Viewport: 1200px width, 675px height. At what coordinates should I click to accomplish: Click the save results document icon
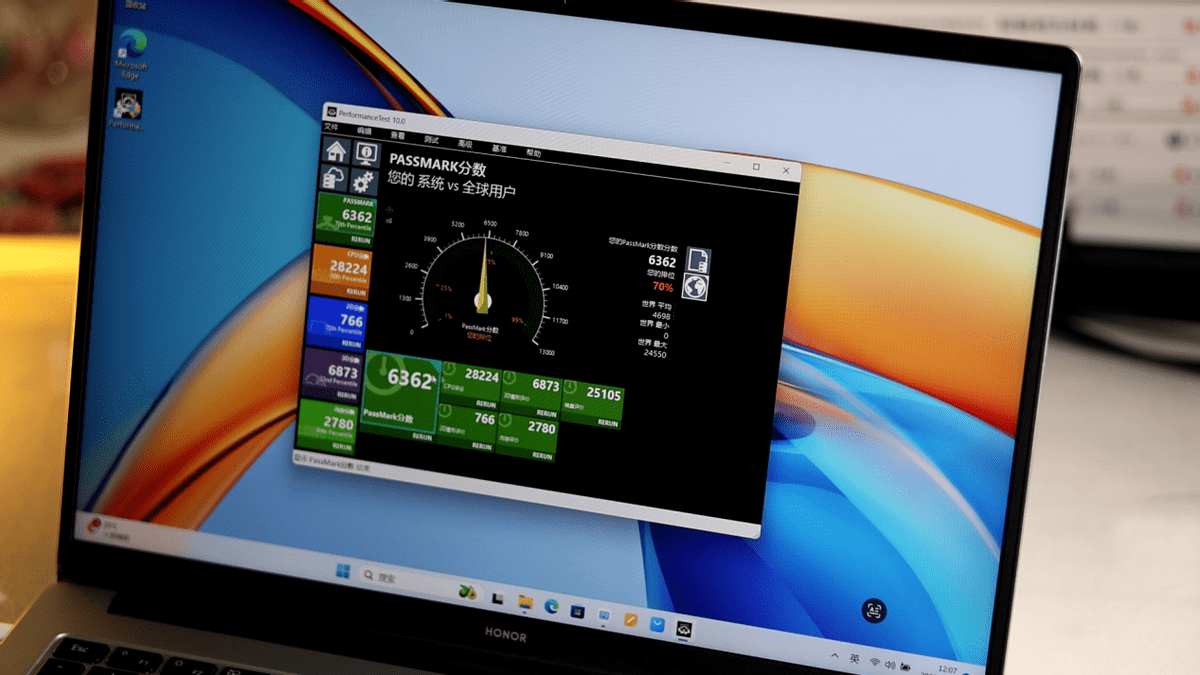[698, 260]
